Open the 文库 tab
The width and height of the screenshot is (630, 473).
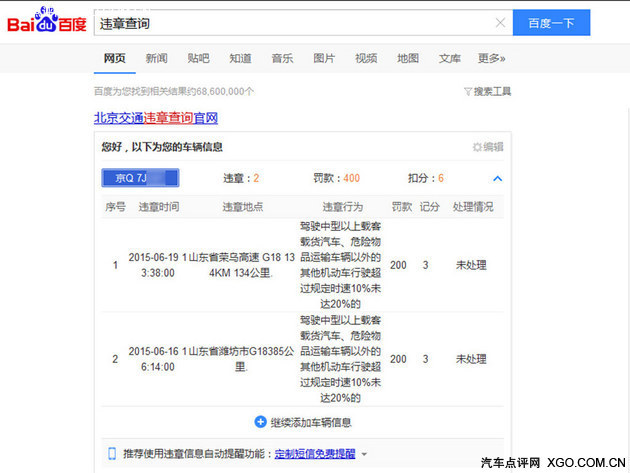(x=450, y=58)
